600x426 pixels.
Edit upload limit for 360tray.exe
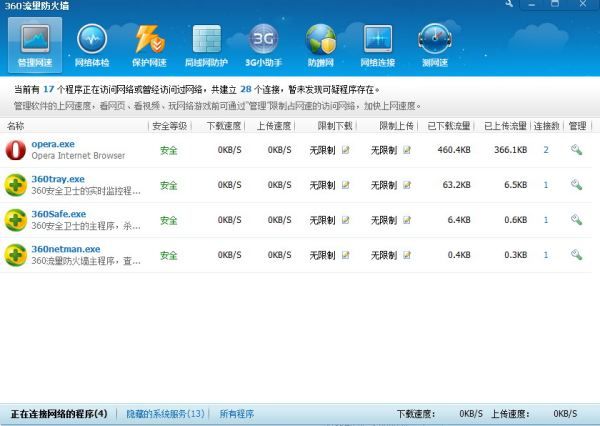coord(407,185)
